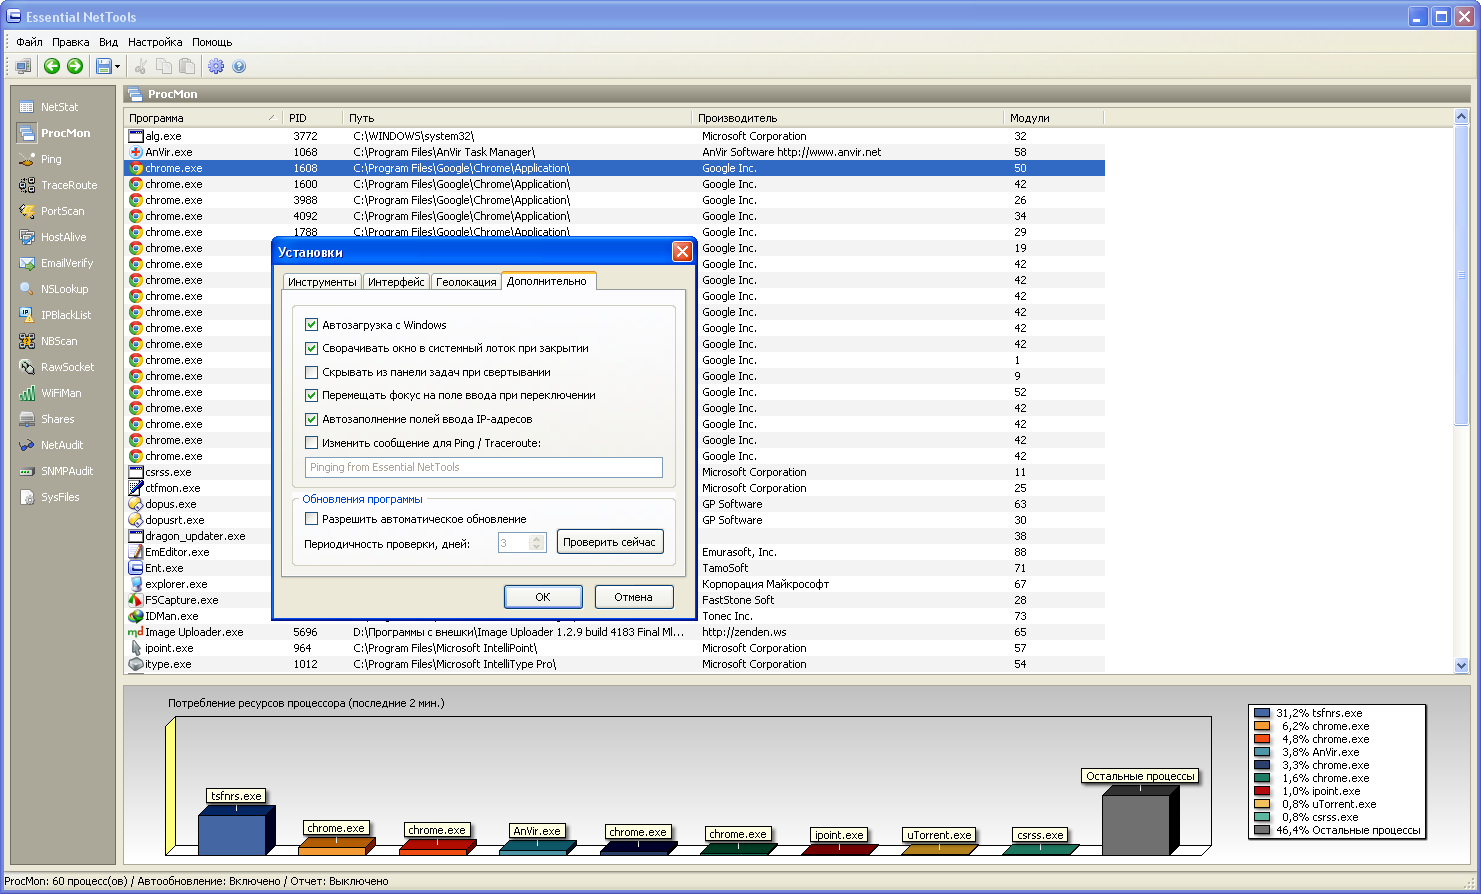Click the blue tsfnrs.exe legend swatch
The image size is (1481, 894).
pyautogui.click(x=1262, y=713)
